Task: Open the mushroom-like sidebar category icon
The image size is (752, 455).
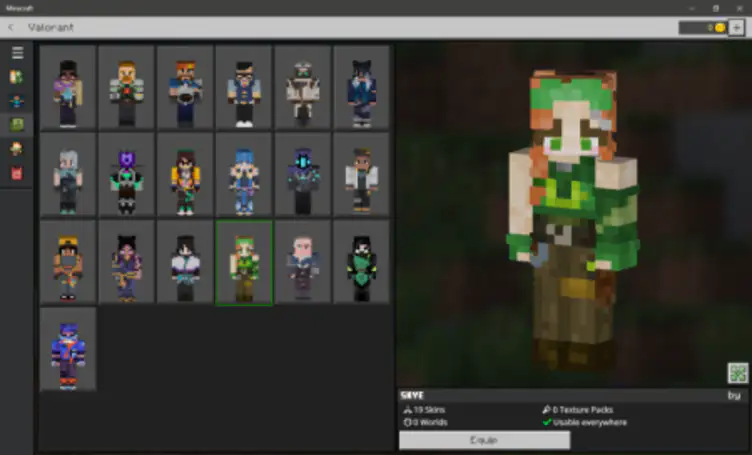Action: pyautogui.click(x=17, y=149)
